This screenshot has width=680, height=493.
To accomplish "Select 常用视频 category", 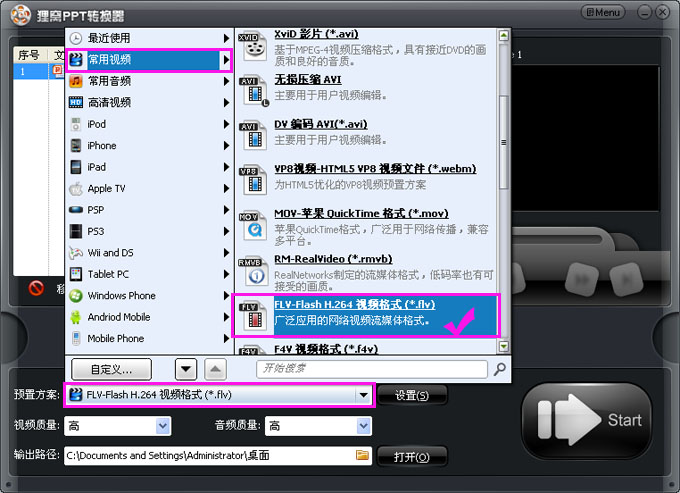I will (149, 59).
